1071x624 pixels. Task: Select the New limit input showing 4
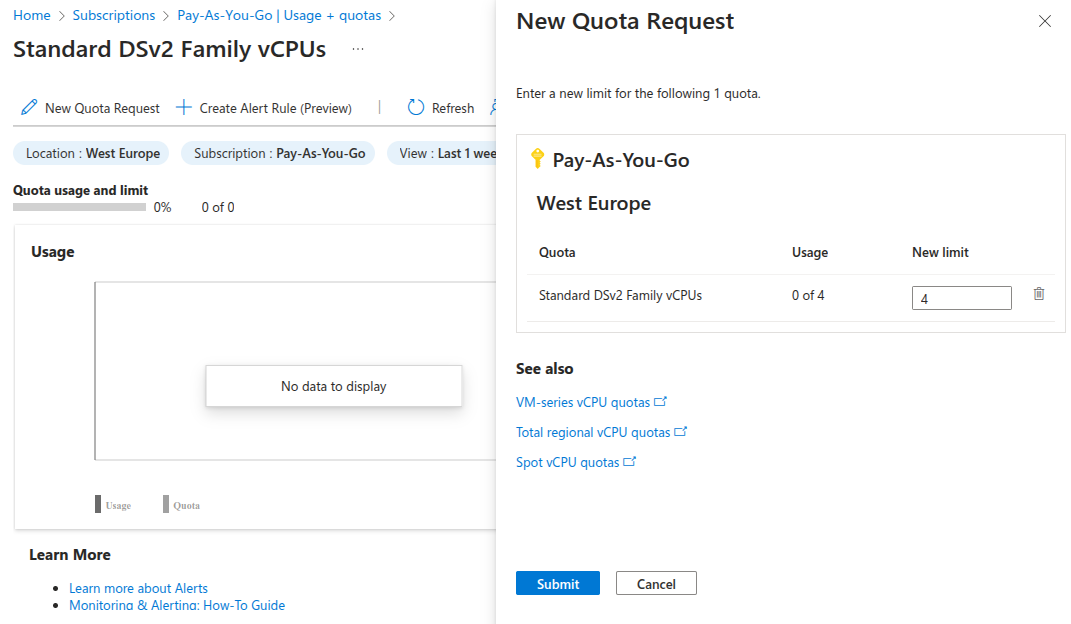(961, 297)
